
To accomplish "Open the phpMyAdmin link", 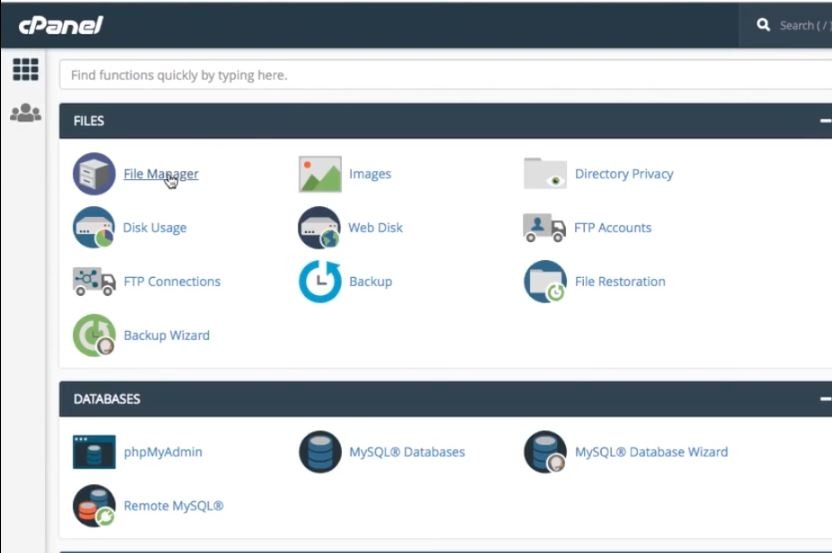I will [x=163, y=452].
